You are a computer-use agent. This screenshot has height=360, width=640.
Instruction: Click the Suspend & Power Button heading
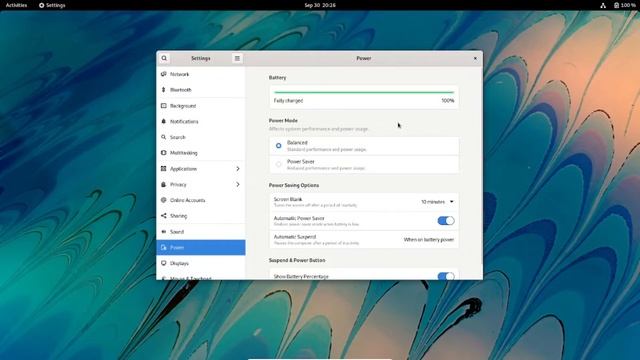(297, 260)
